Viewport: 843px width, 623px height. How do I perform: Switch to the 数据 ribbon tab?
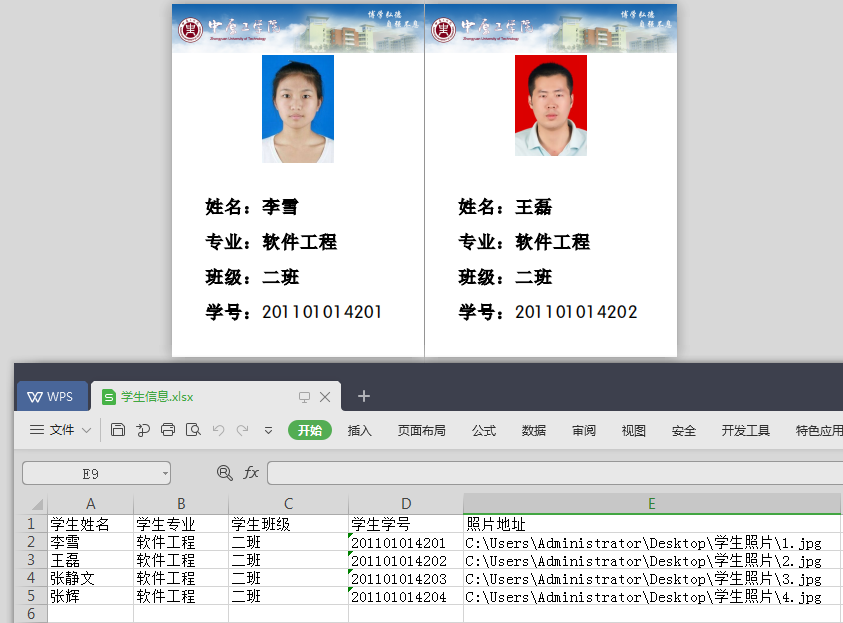point(533,430)
